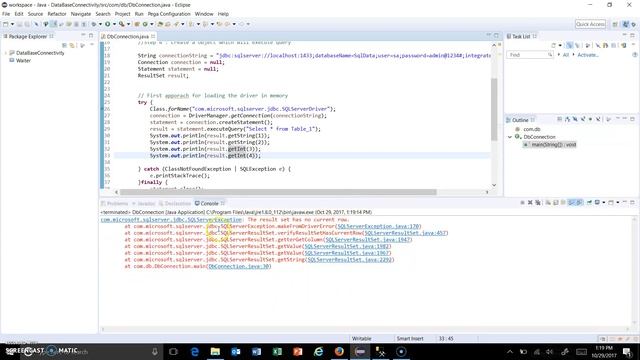
Task: Select the Waiter project in Package Explorer
Action: [23, 60]
